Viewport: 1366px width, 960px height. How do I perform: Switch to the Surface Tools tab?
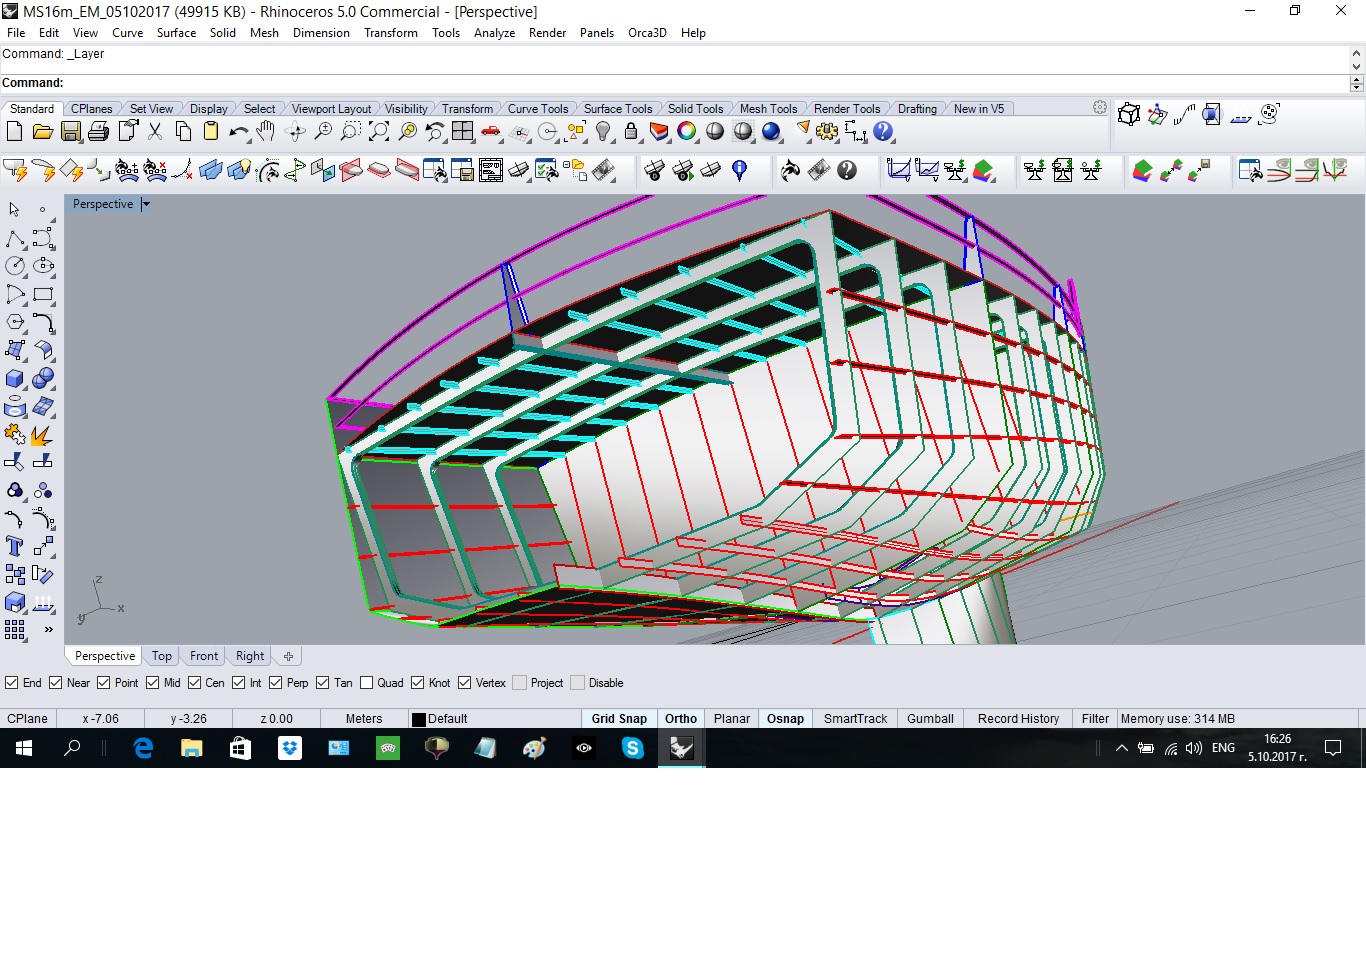pos(617,109)
